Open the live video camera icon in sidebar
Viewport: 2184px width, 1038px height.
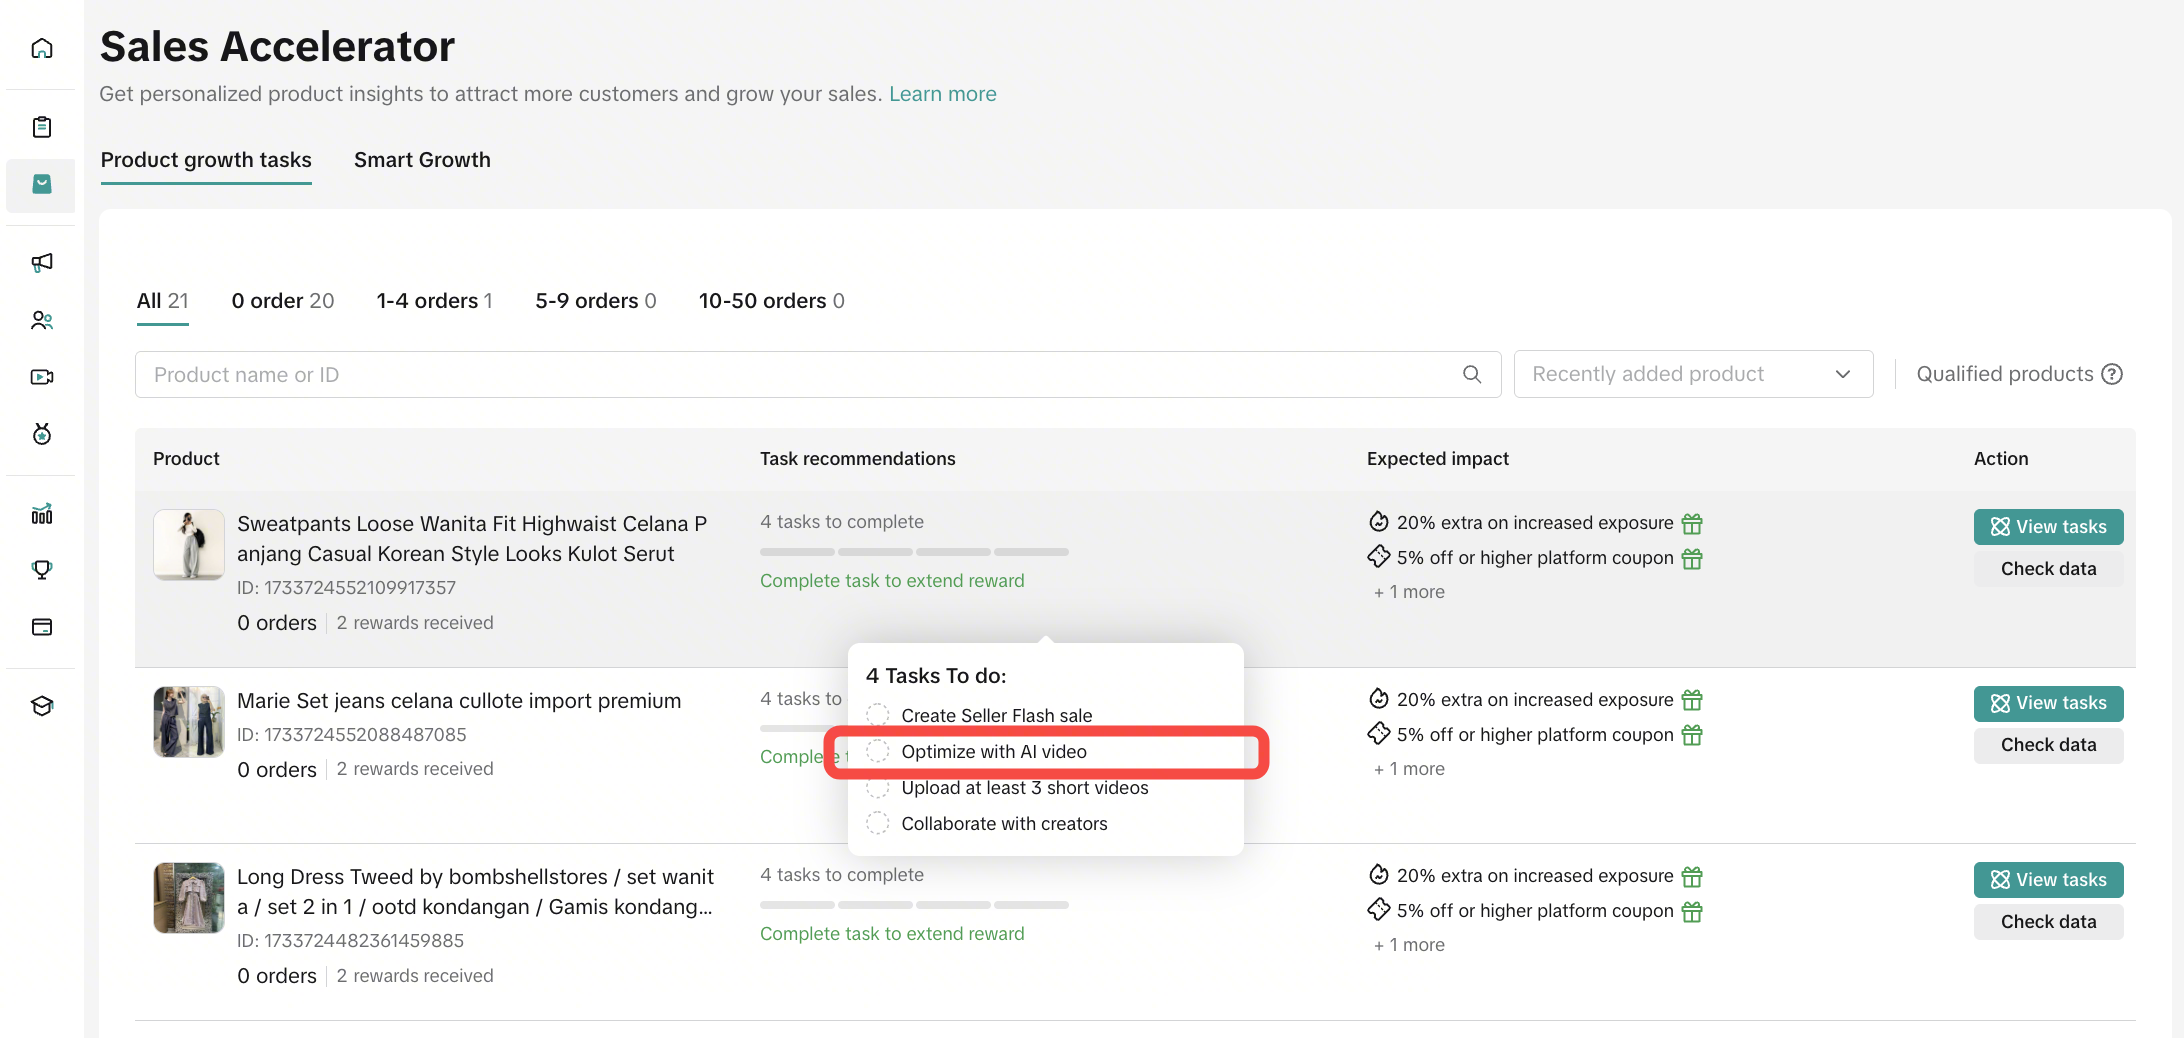click(x=42, y=377)
